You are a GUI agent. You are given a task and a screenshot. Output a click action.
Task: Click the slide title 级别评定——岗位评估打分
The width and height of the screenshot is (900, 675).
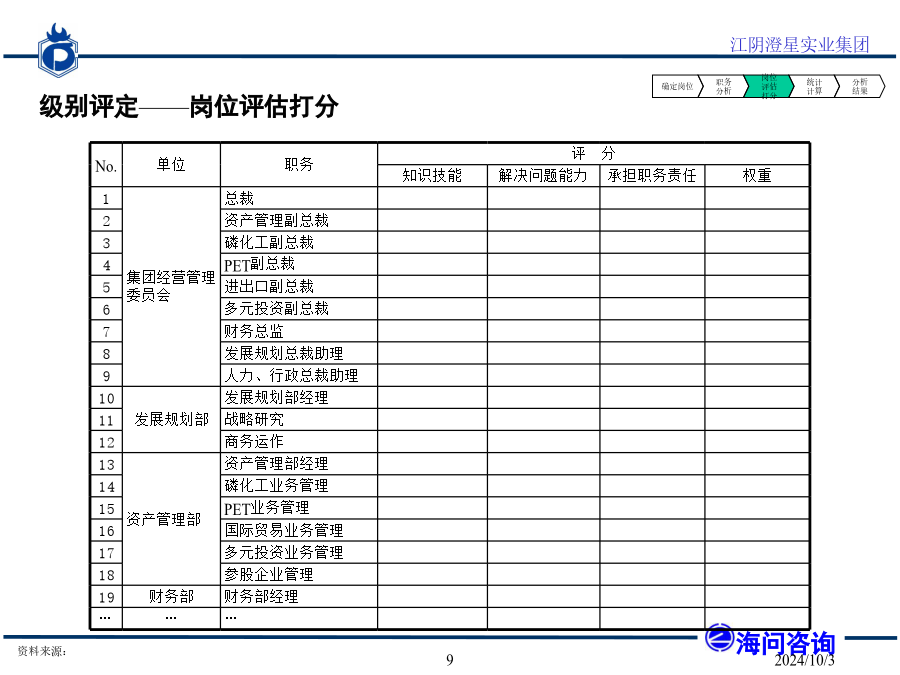[189, 107]
